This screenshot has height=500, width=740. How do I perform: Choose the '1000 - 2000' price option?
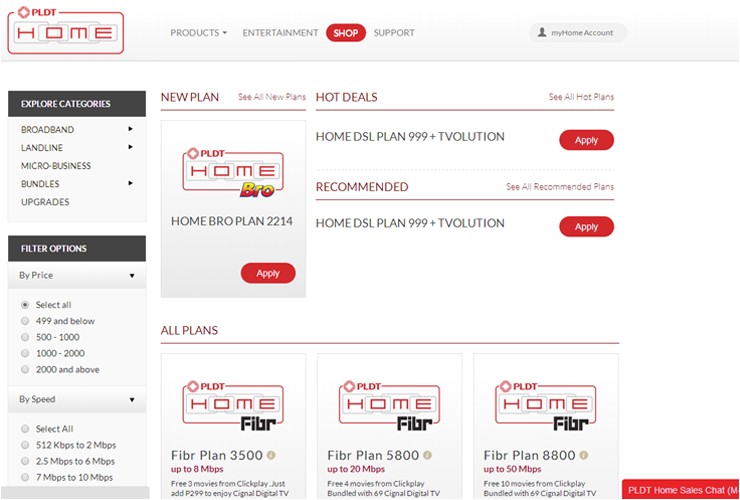pos(25,353)
